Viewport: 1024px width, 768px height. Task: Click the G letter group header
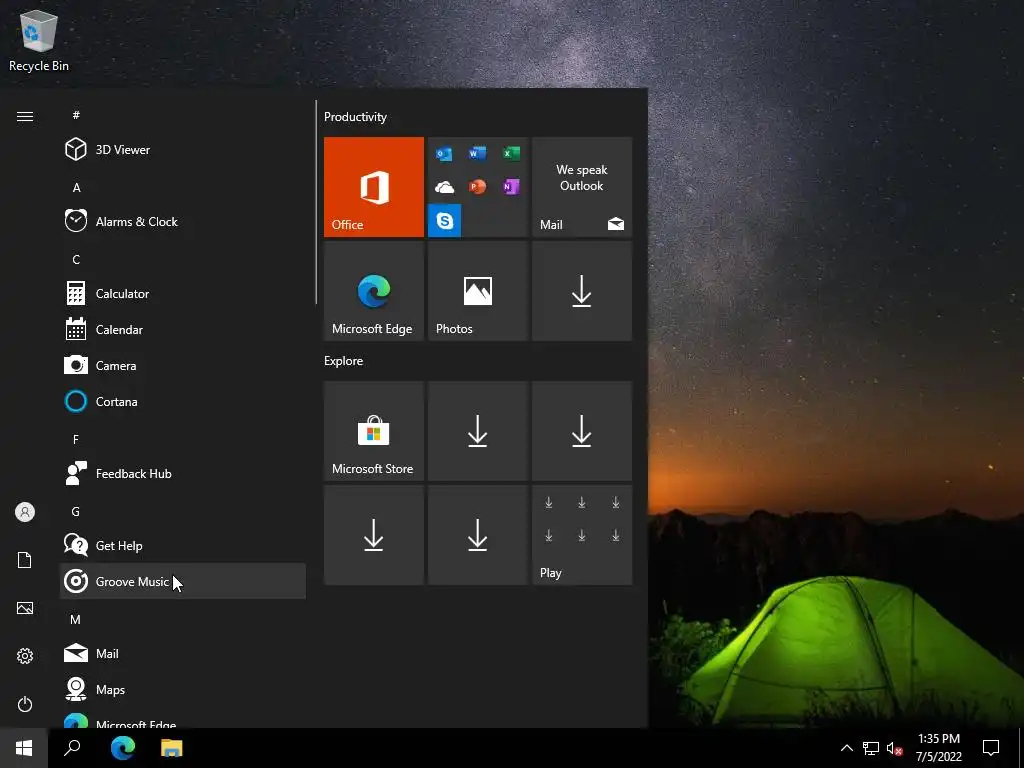pos(76,511)
